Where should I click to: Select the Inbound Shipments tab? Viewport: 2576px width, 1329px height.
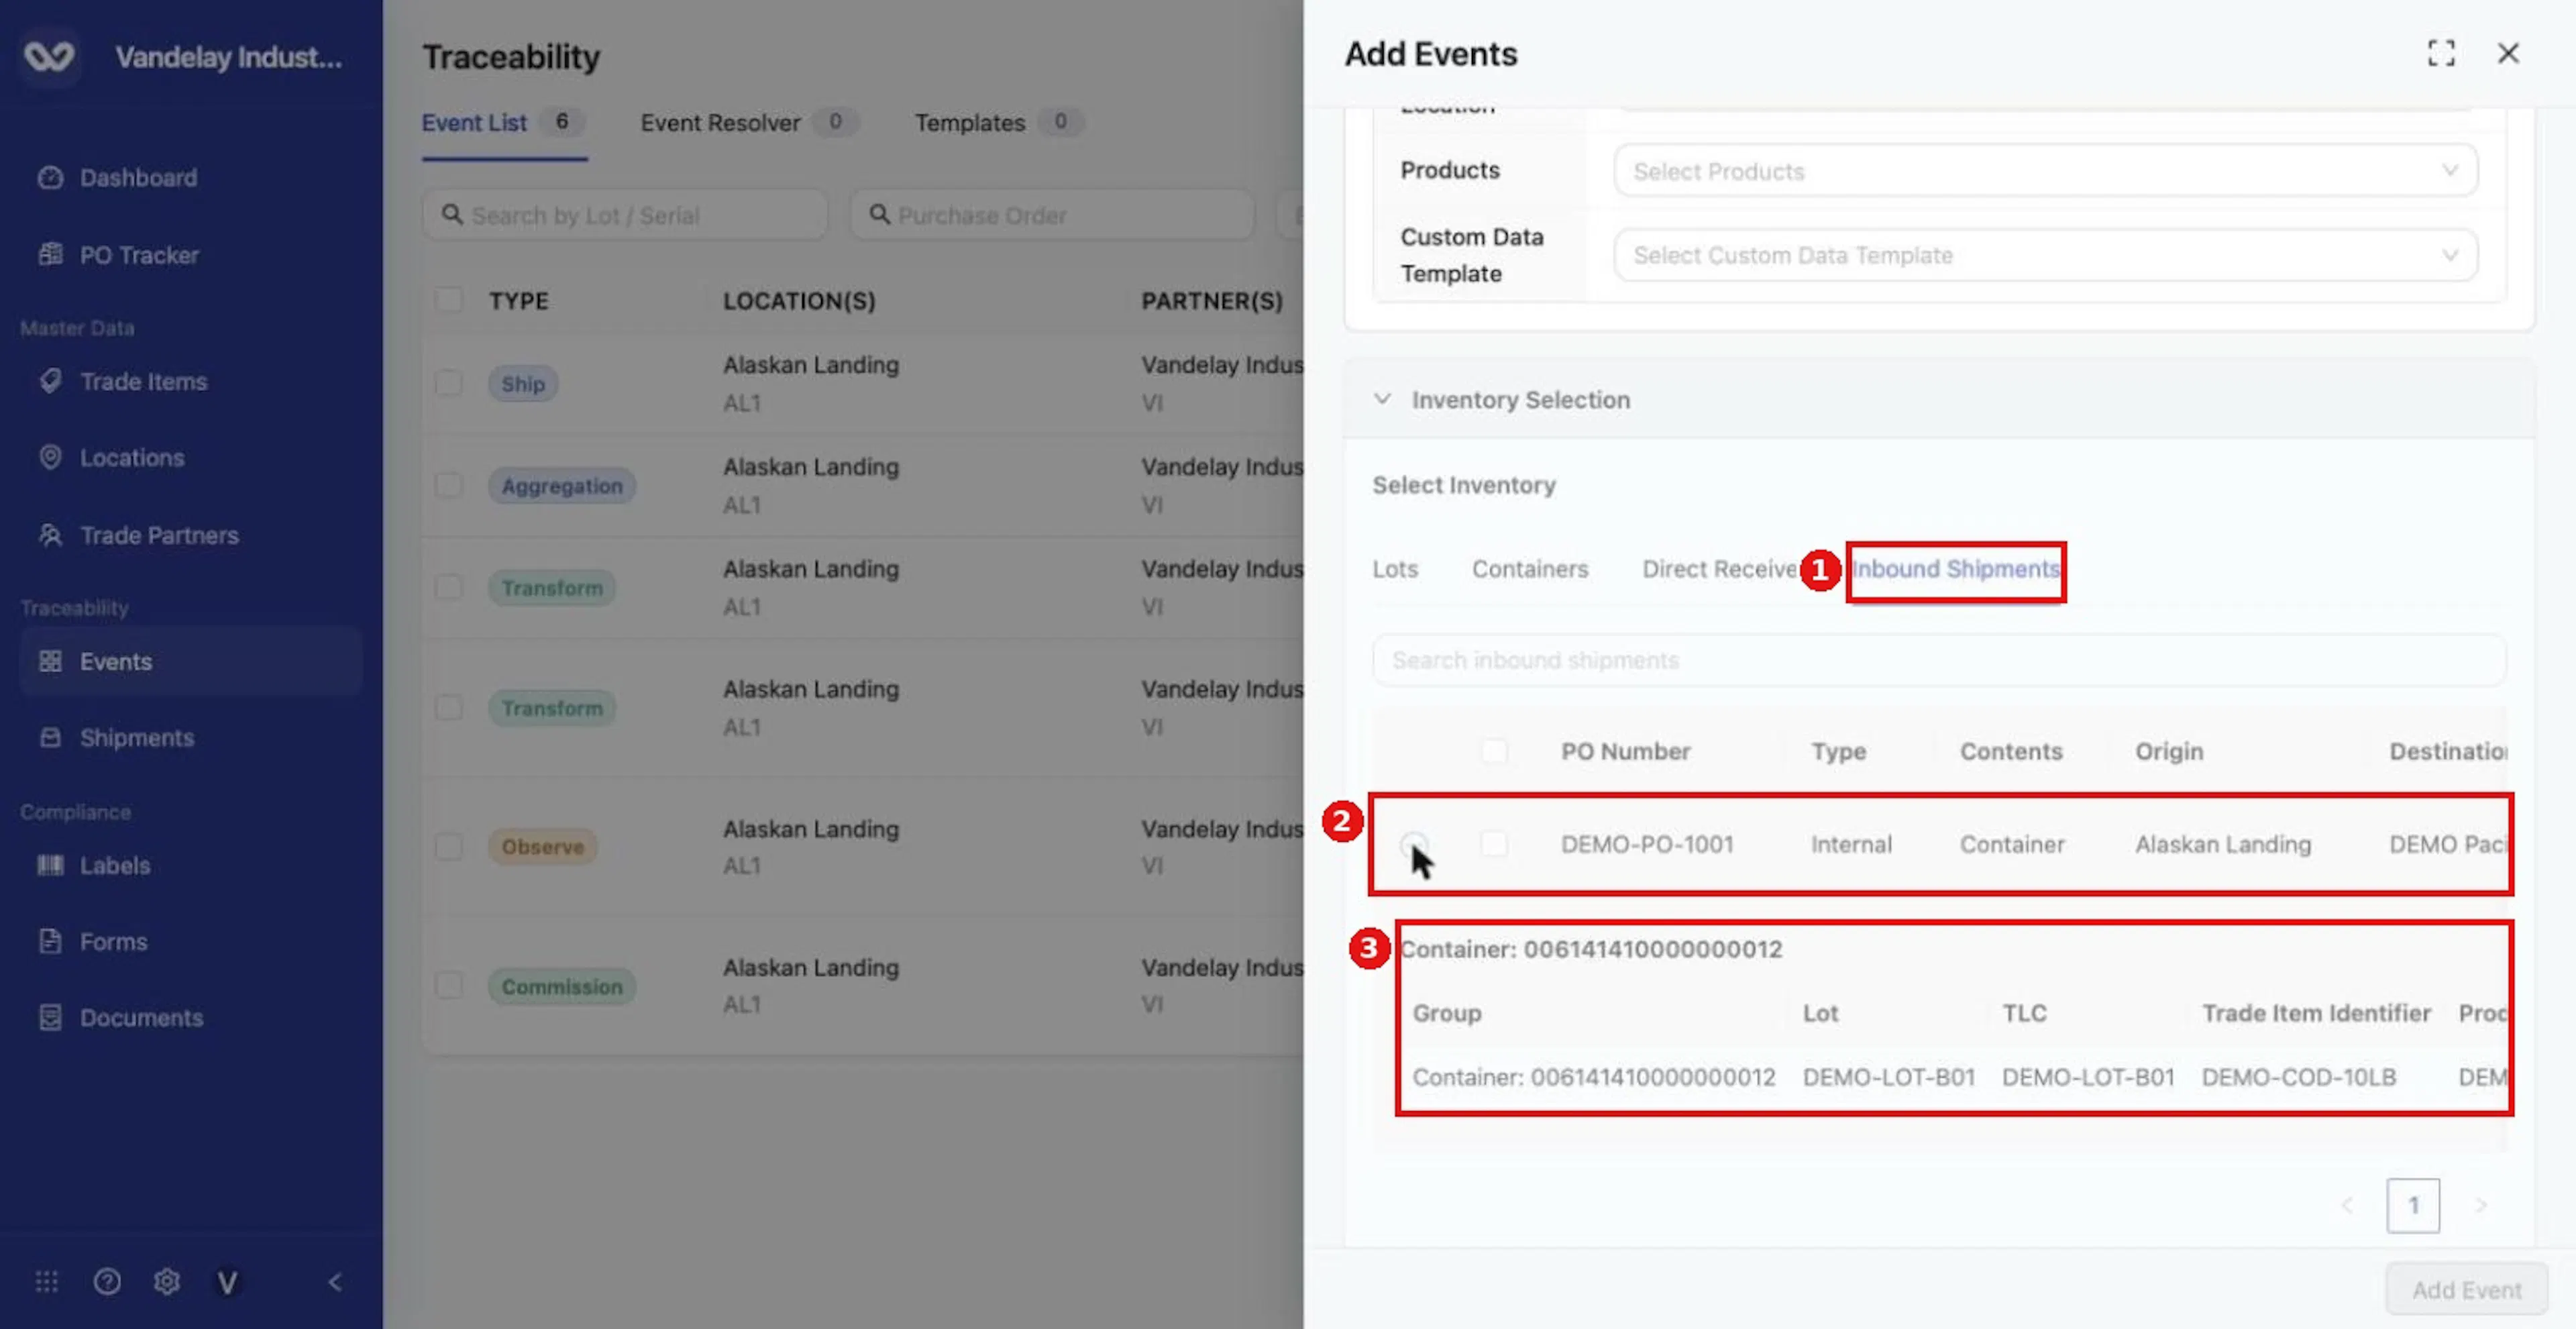click(x=1955, y=569)
